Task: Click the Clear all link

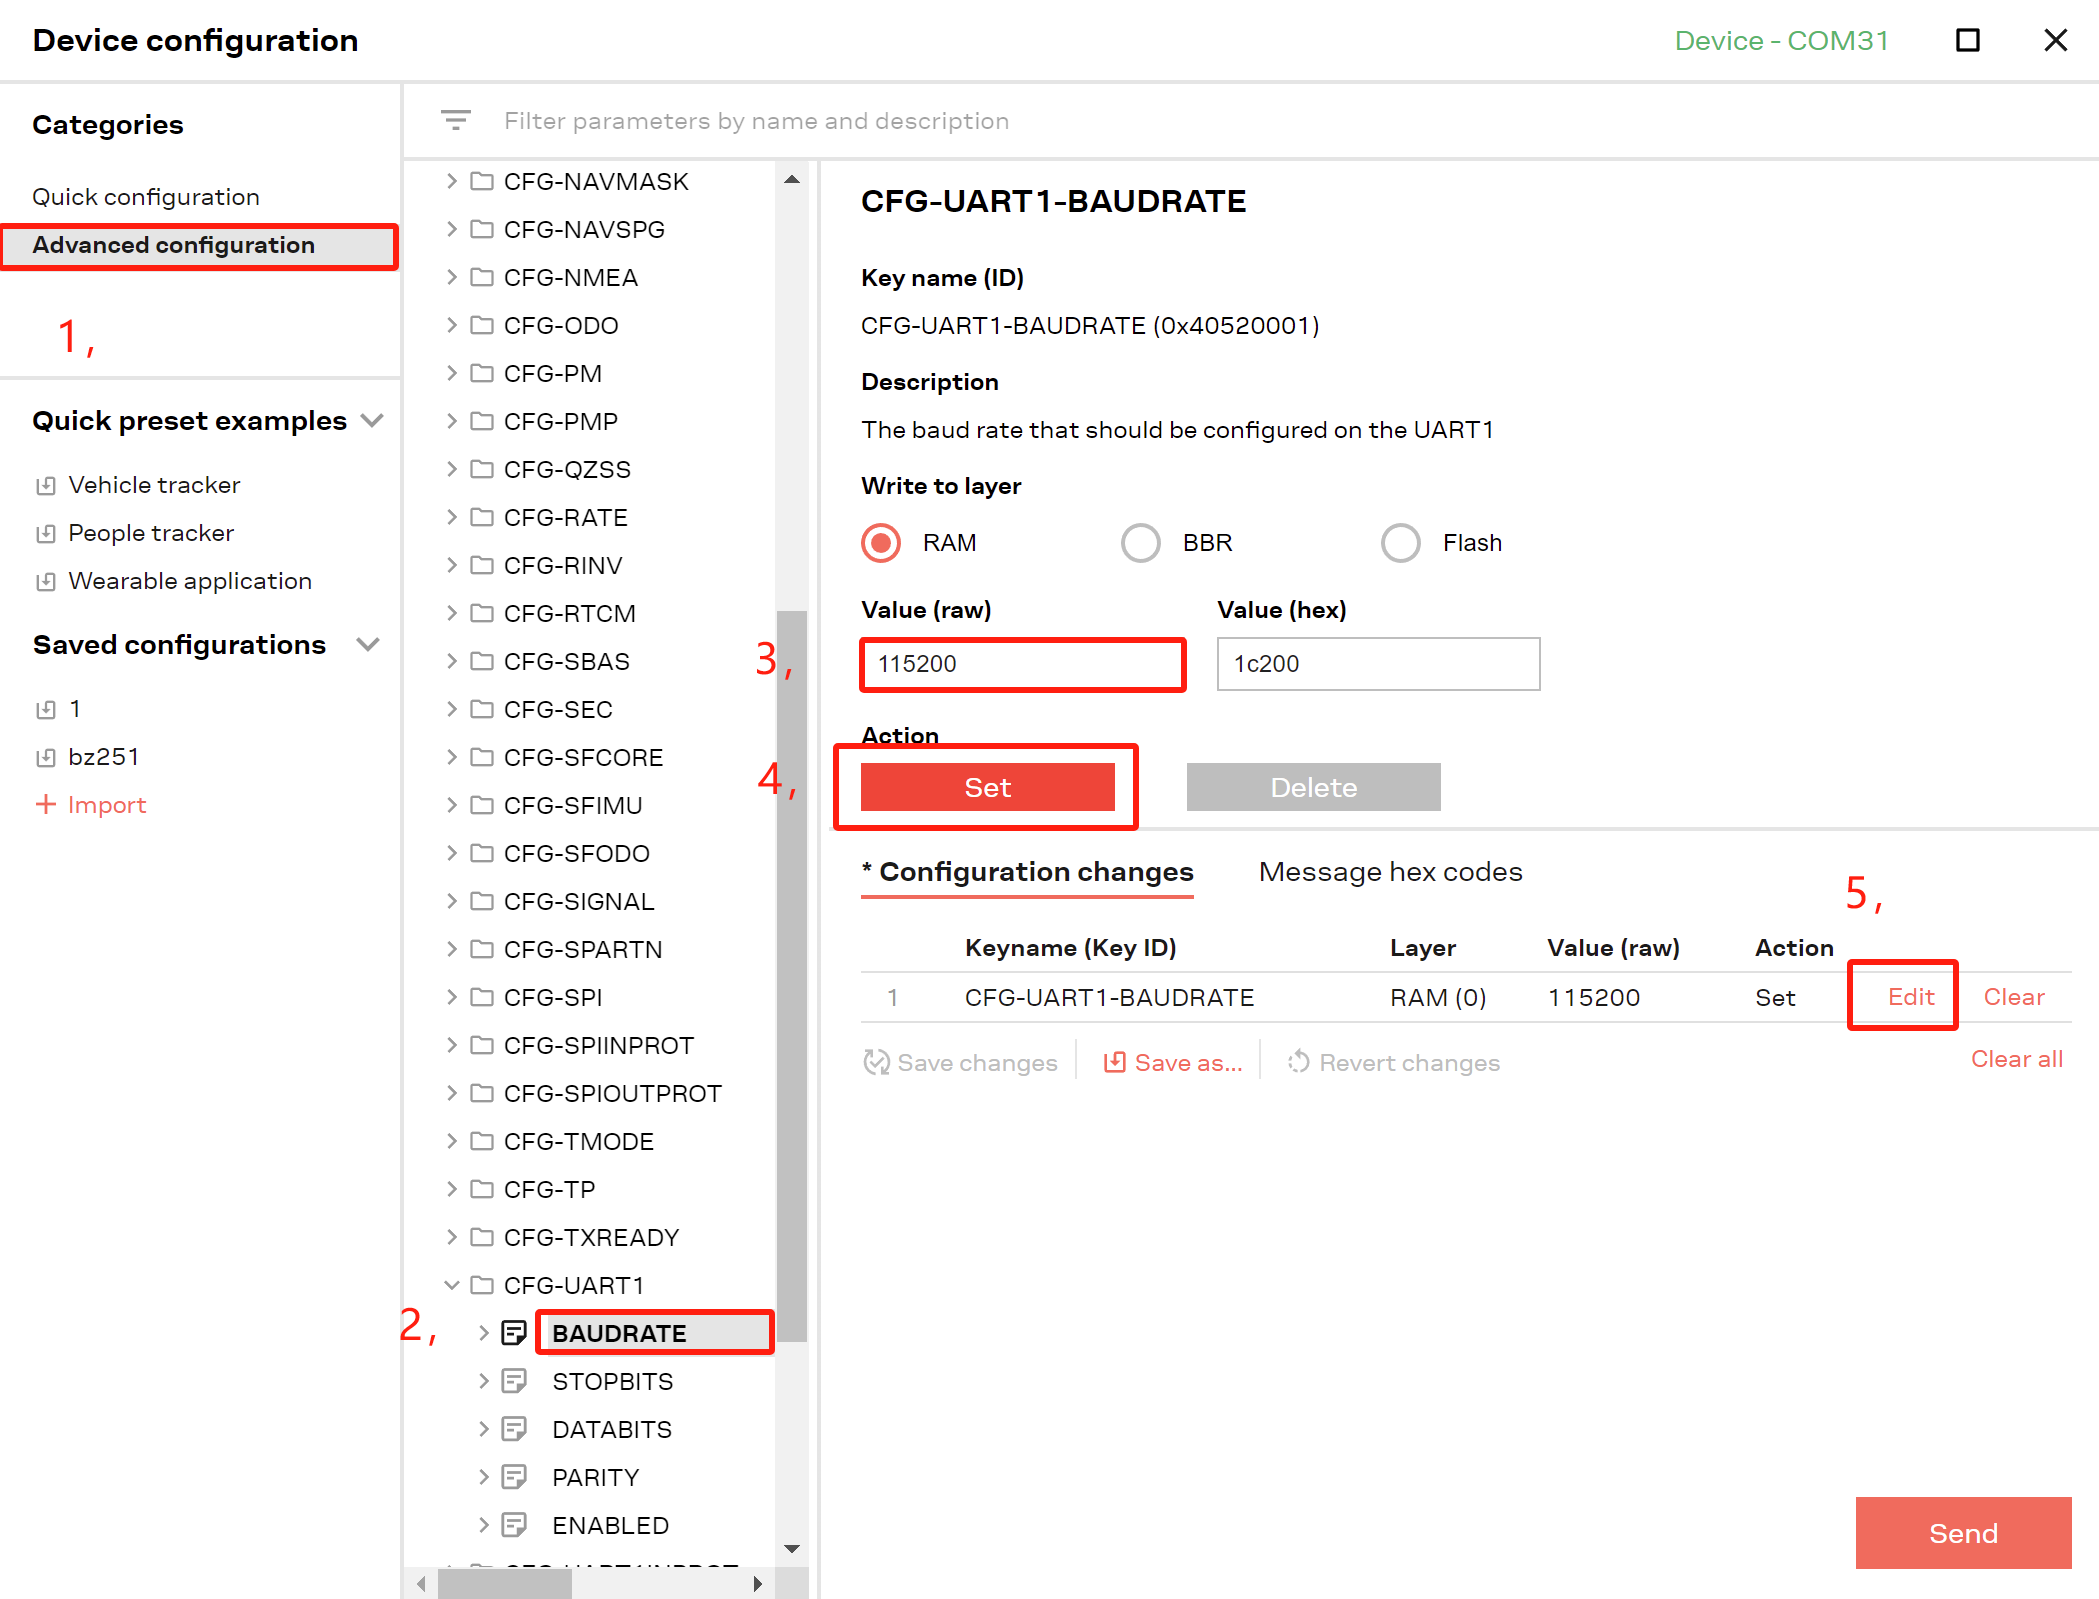Action: pos(2016,1059)
